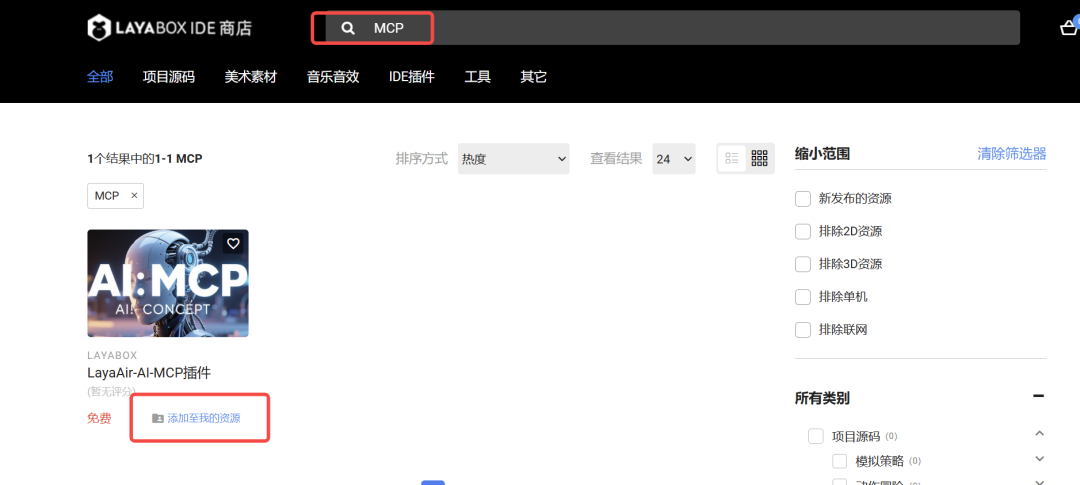The height and width of the screenshot is (485, 1080).
Task: Select the IDE插件 navigation tab
Action: pos(412,76)
